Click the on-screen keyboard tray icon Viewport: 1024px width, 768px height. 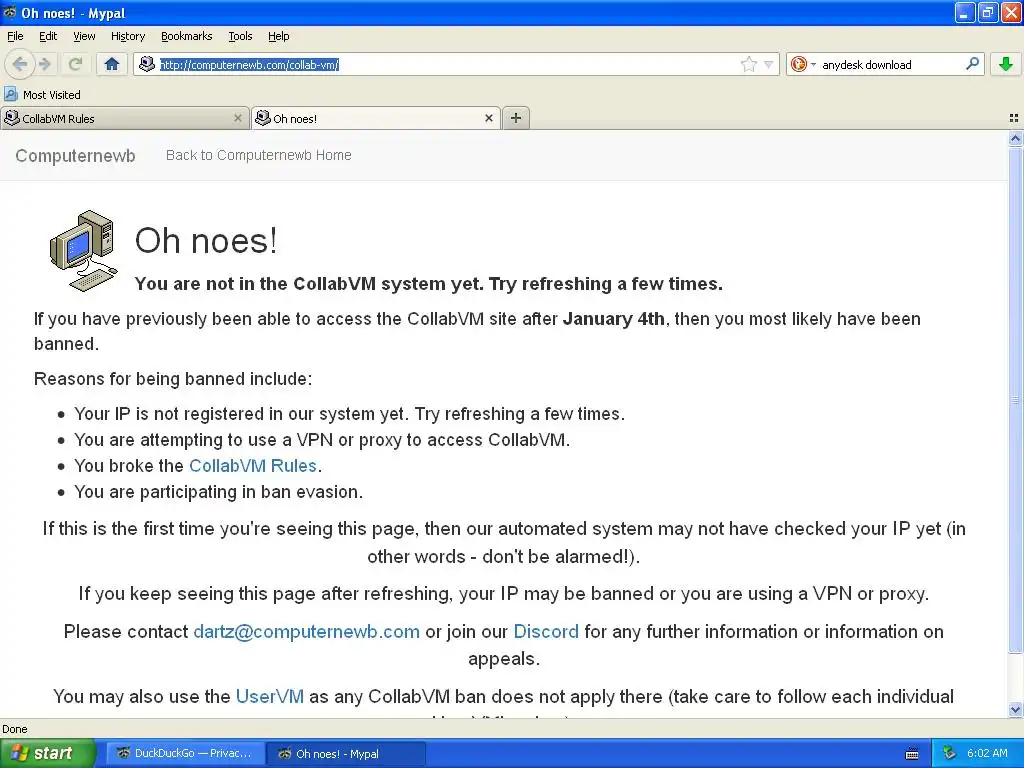pos(912,754)
